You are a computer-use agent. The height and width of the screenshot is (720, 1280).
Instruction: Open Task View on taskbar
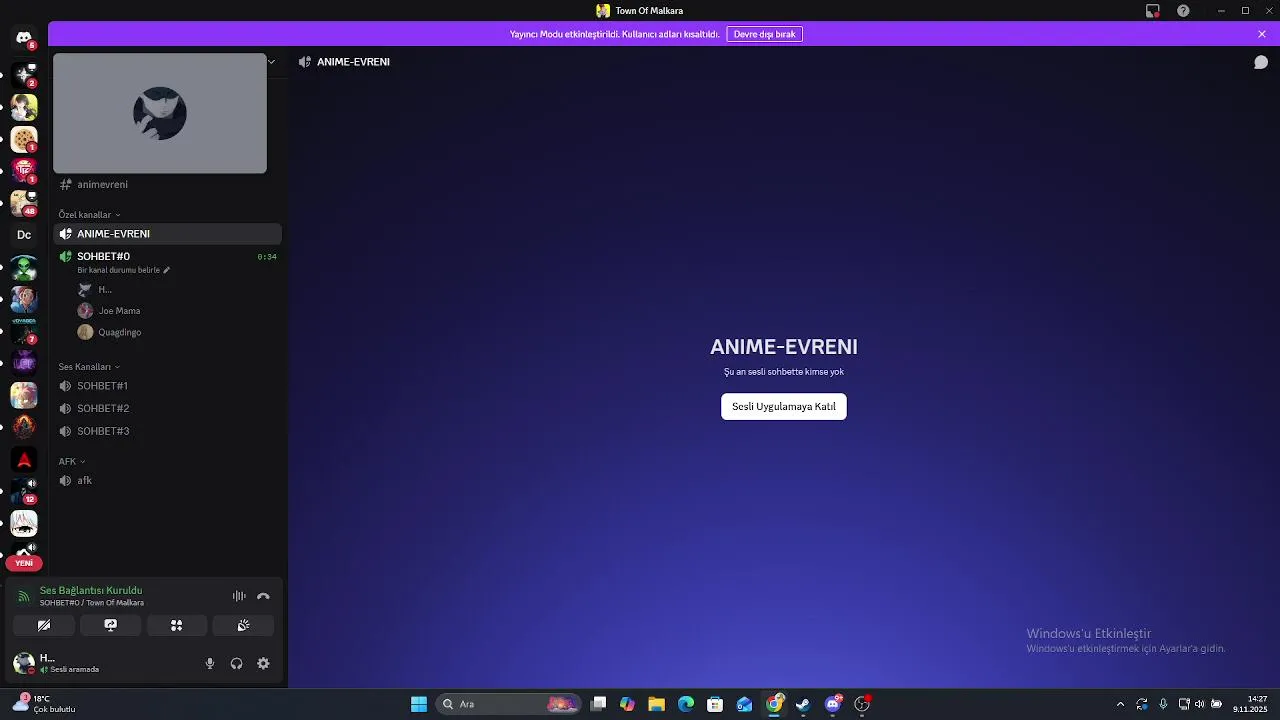pos(598,704)
